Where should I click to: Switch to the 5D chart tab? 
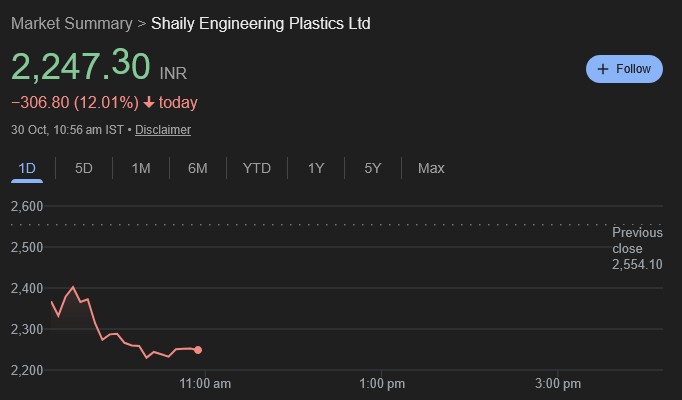pyautogui.click(x=84, y=168)
